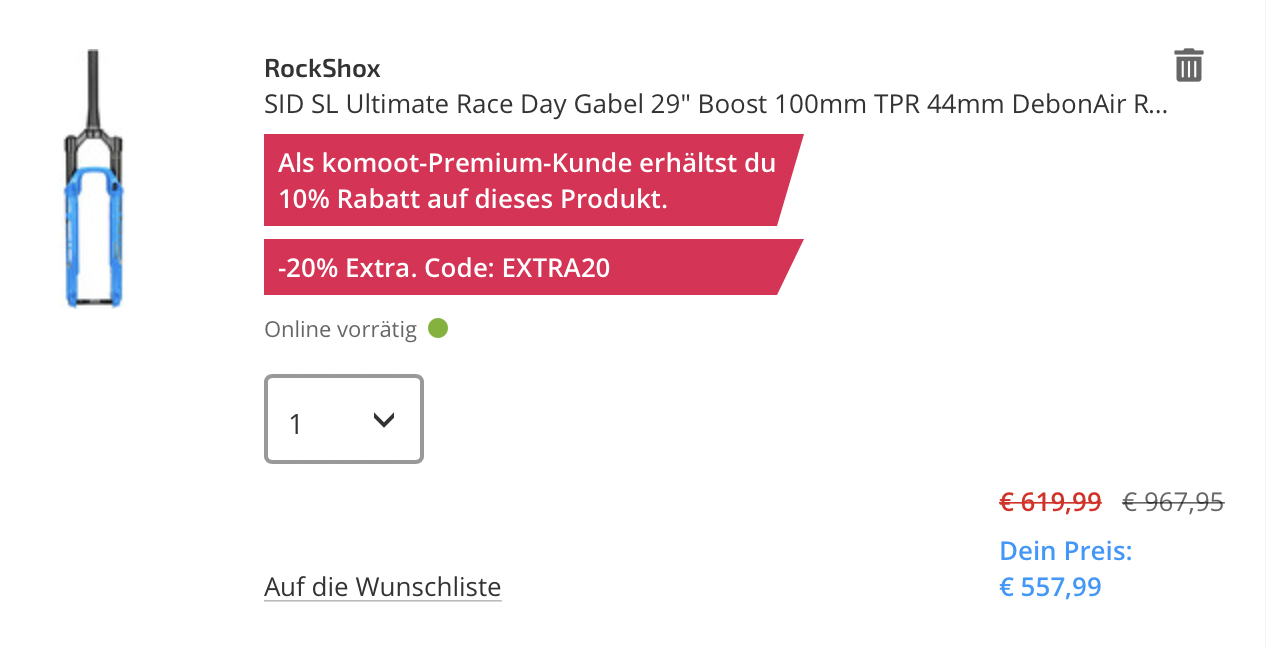
Task: Select the 'Dein Preis:' label
Action: tap(1065, 551)
